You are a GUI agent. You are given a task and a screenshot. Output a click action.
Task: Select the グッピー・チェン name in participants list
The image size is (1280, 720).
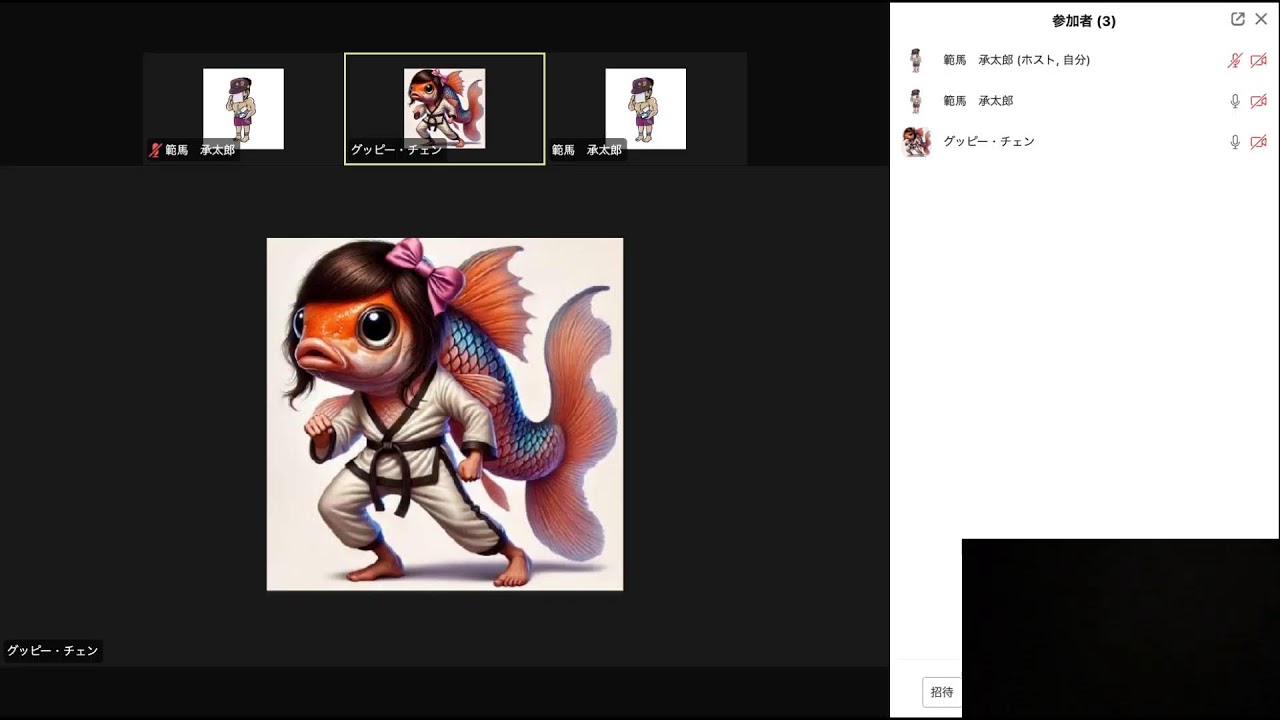988,142
